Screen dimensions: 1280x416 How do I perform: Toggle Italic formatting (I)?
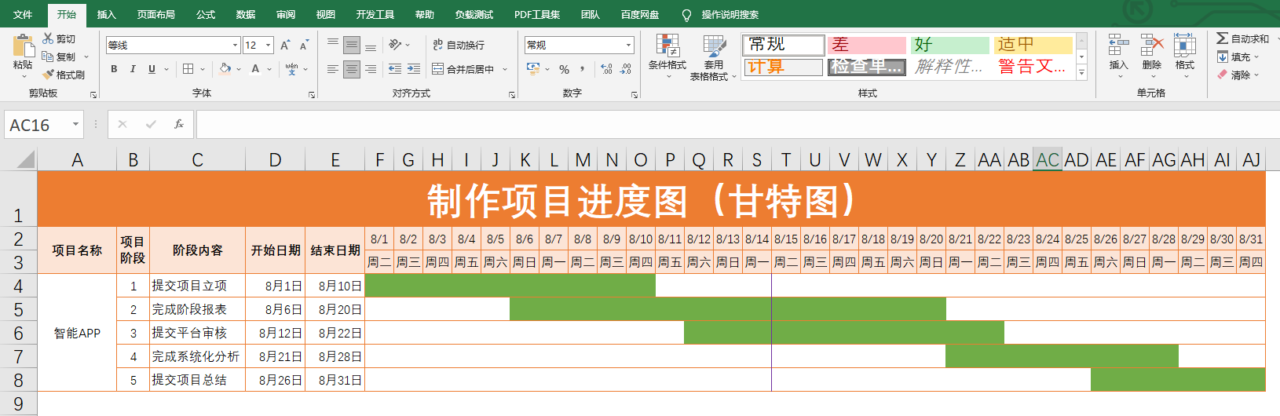tap(132, 69)
